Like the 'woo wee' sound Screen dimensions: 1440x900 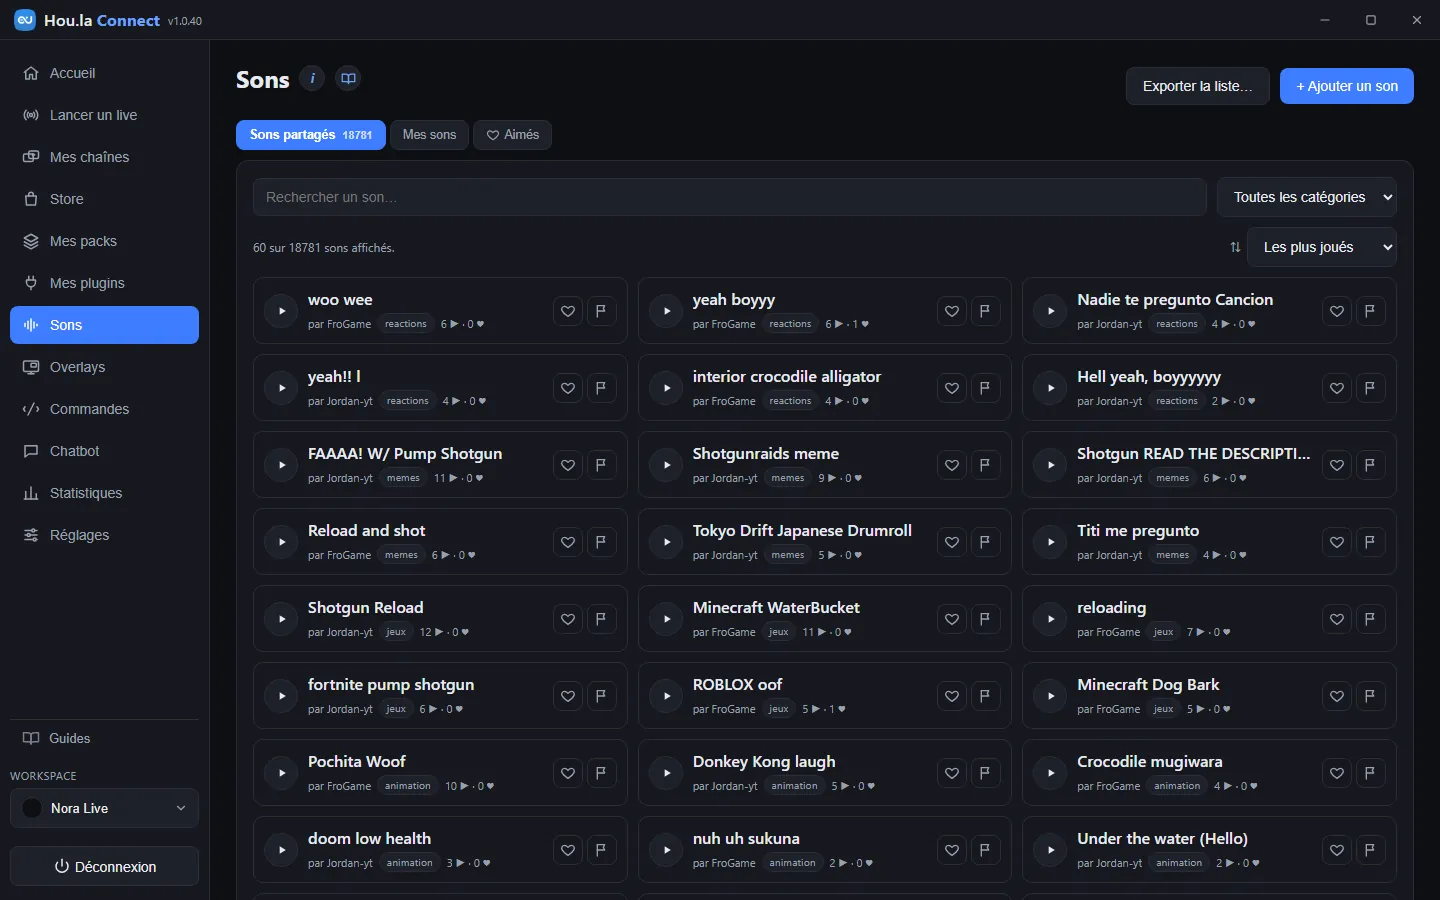click(x=568, y=311)
